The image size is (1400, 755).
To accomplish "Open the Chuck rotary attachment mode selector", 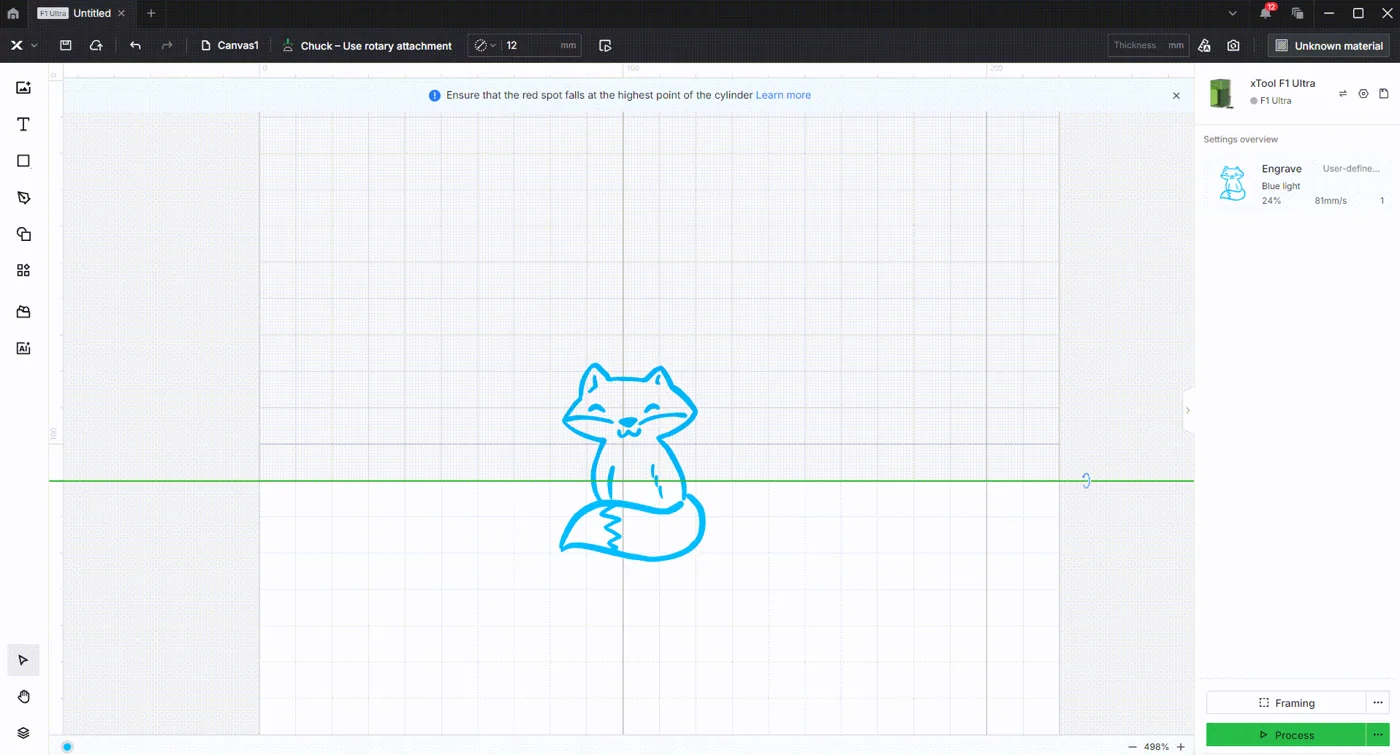I will (367, 45).
